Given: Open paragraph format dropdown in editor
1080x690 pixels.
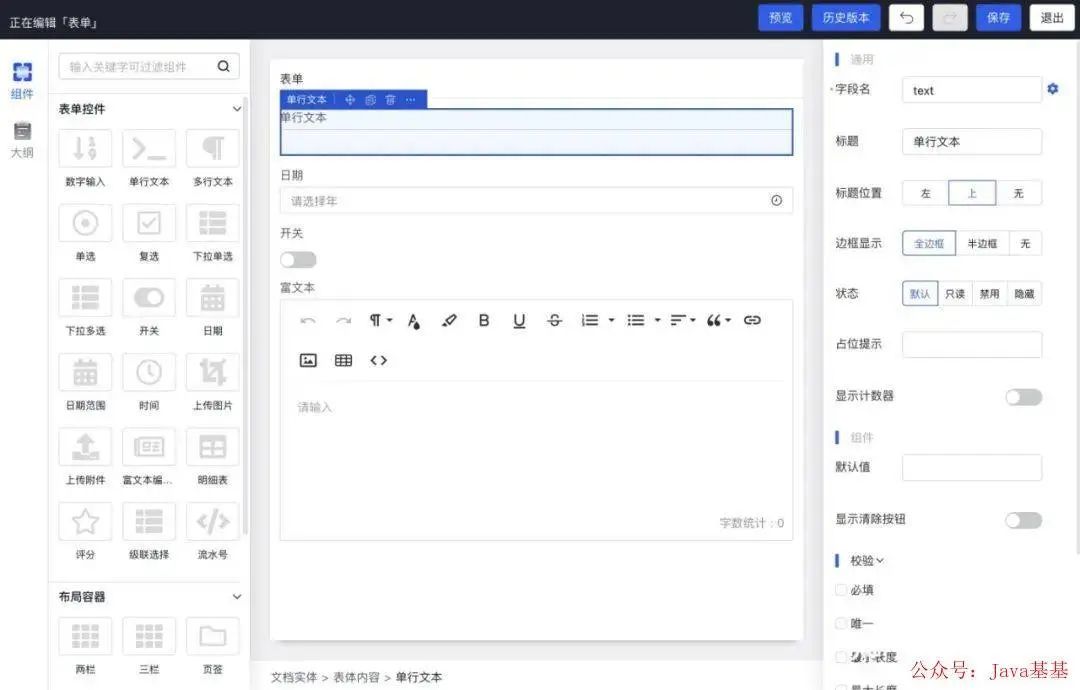Looking at the screenshot, I should point(380,320).
